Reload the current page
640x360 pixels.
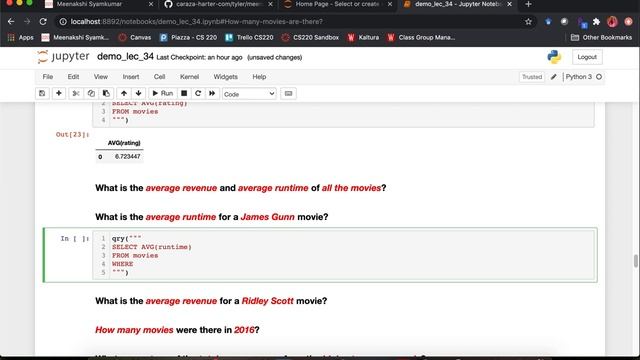(43, 22)
